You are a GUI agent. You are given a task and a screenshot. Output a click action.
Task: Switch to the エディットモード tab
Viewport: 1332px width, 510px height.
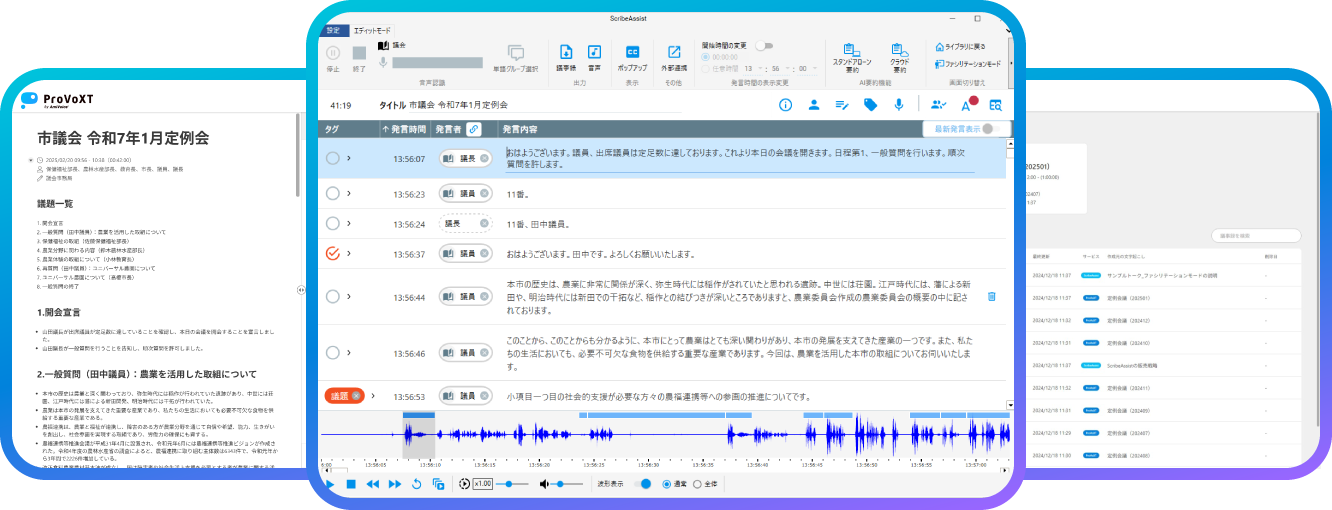(374, 31)
